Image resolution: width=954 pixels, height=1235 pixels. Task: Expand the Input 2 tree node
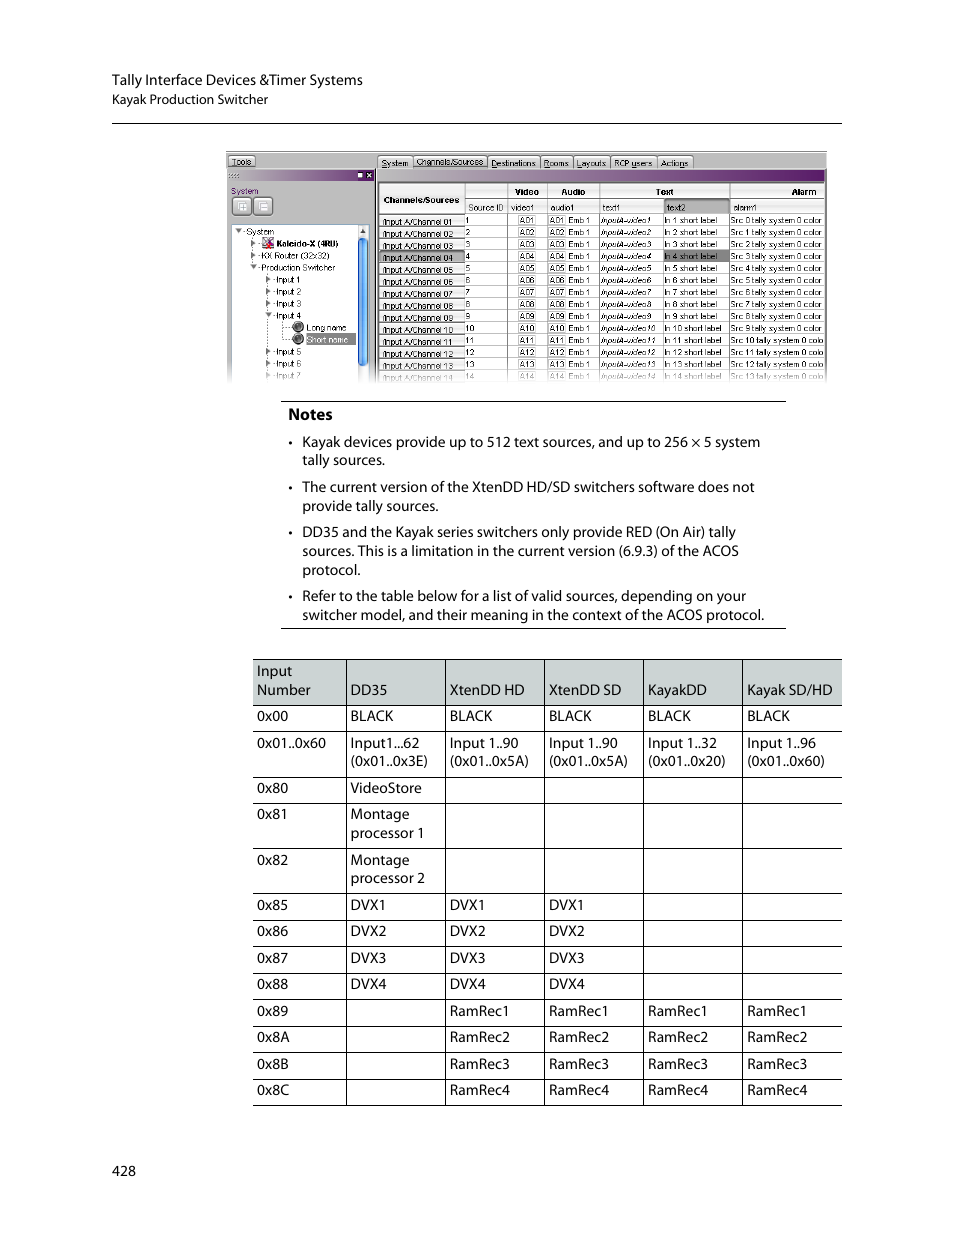pyautogui.click(x=269, y=291)
